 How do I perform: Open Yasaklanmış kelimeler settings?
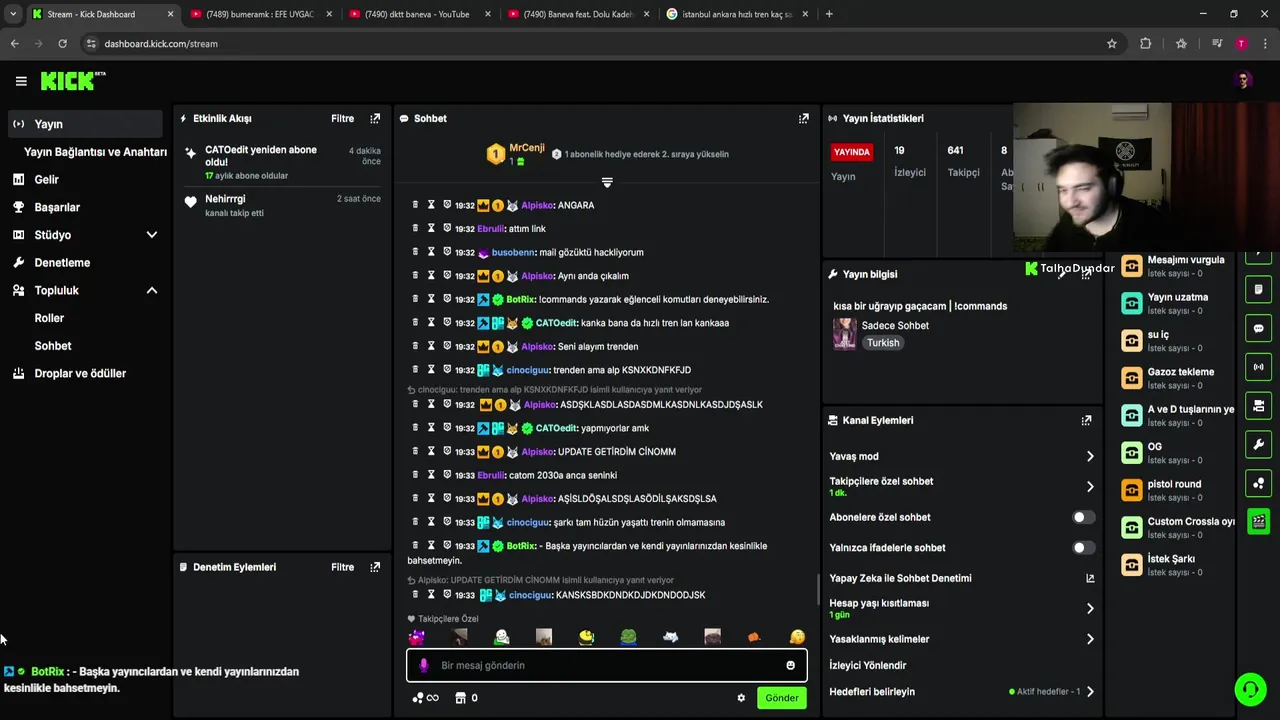pyautogui.click(x=1090, y=639)
